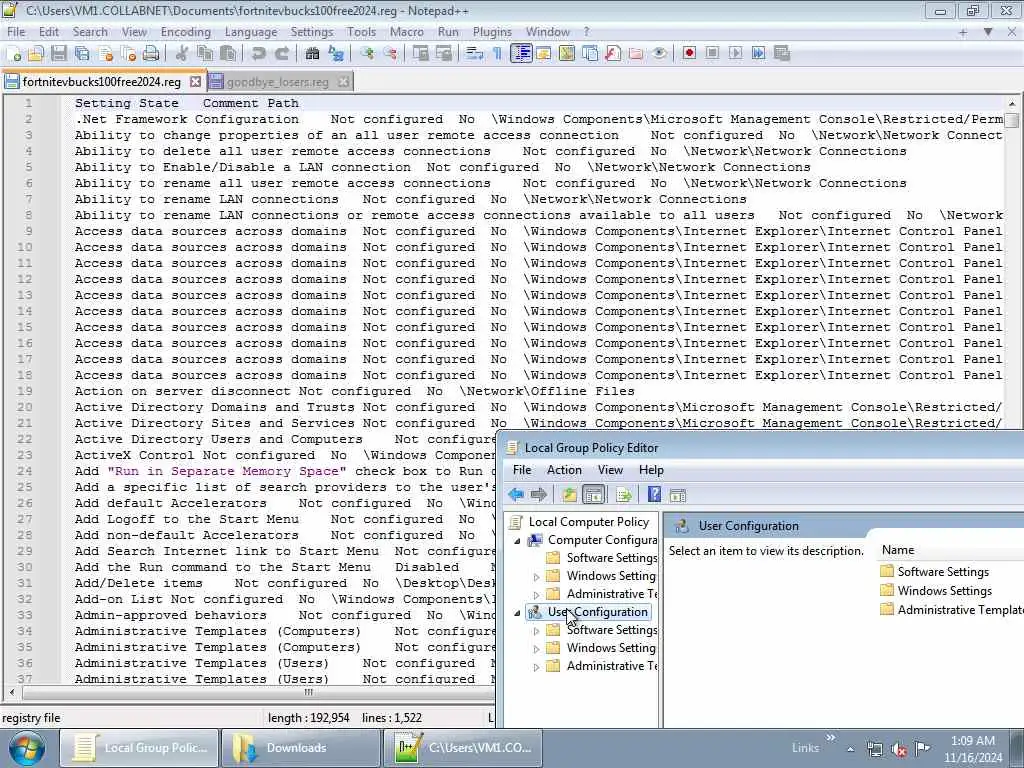Click the Paste toolbar icon
Image resolution: width=1024 pixels, height=768 pixels.
(228, 54)
